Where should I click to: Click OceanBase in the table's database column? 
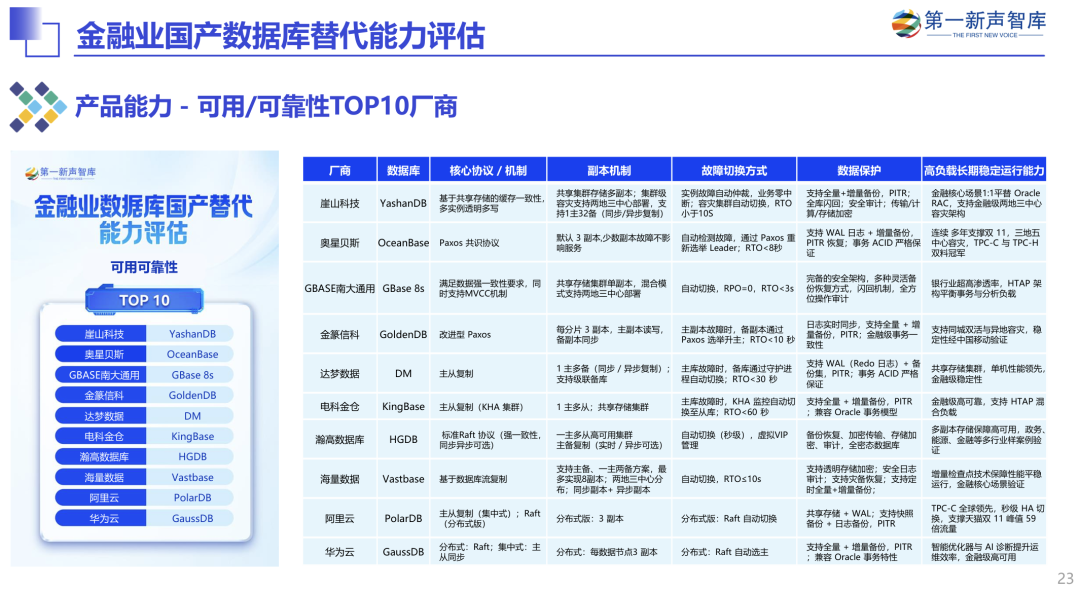[x=403, y=243]
